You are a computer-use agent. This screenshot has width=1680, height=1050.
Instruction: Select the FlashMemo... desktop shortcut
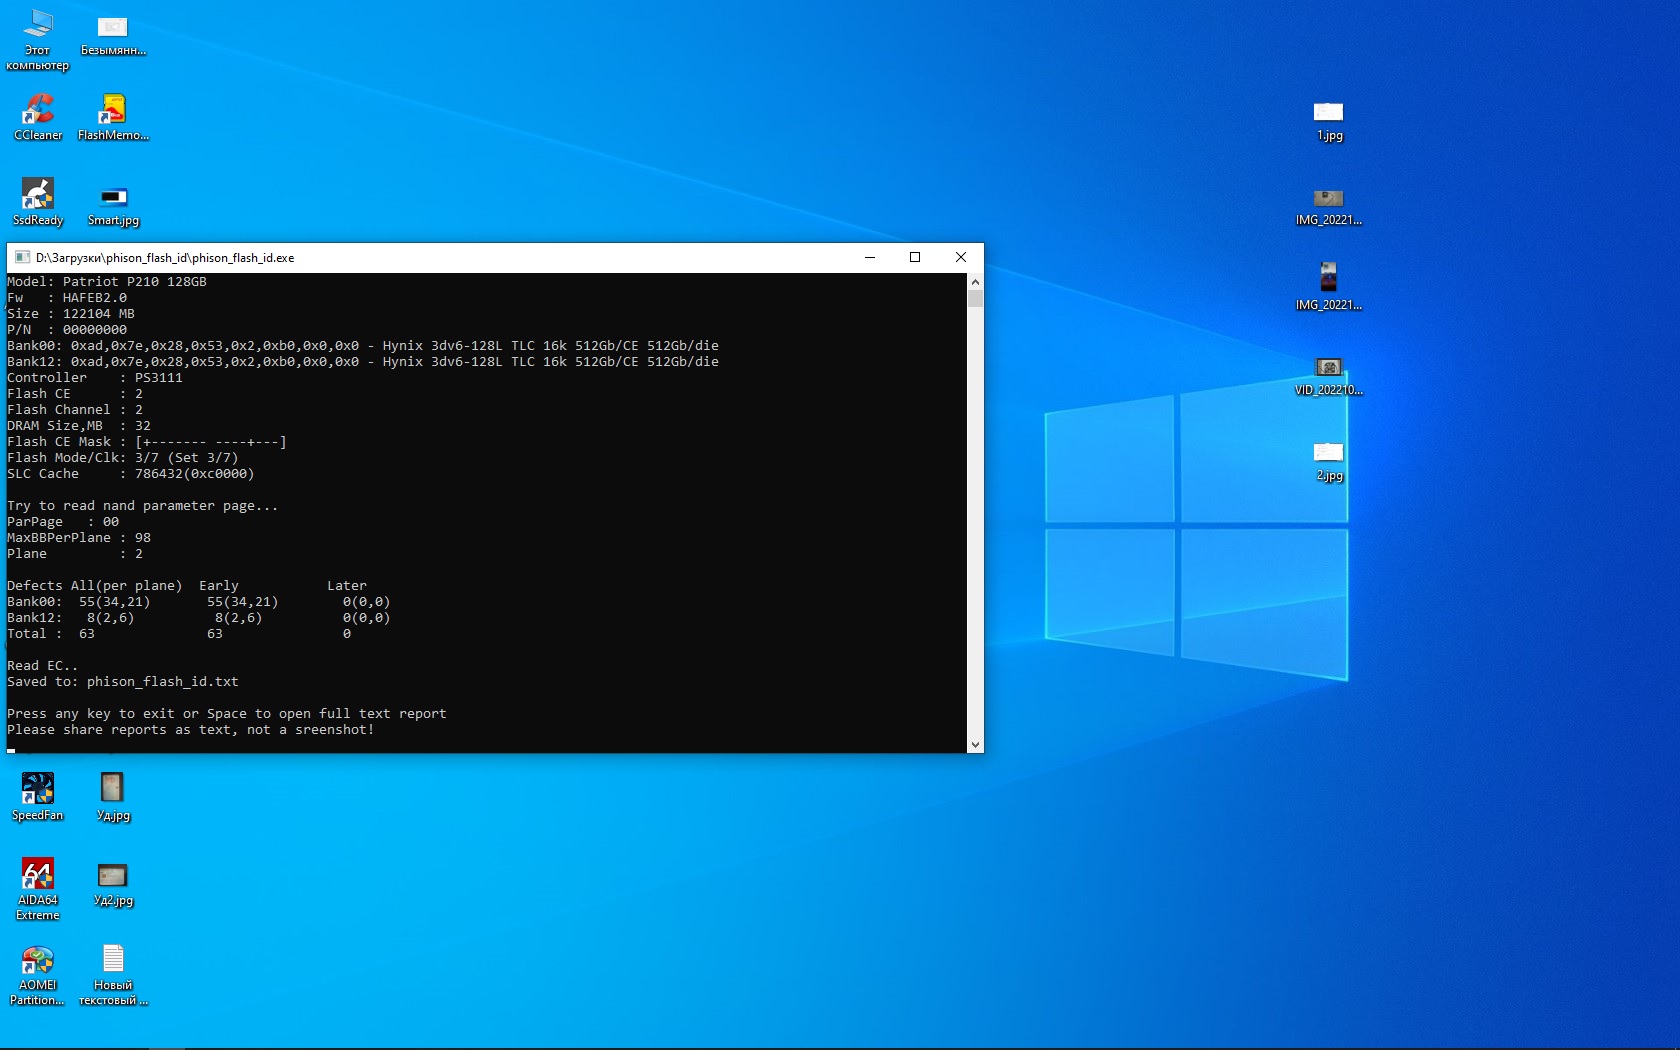[113, 117]
